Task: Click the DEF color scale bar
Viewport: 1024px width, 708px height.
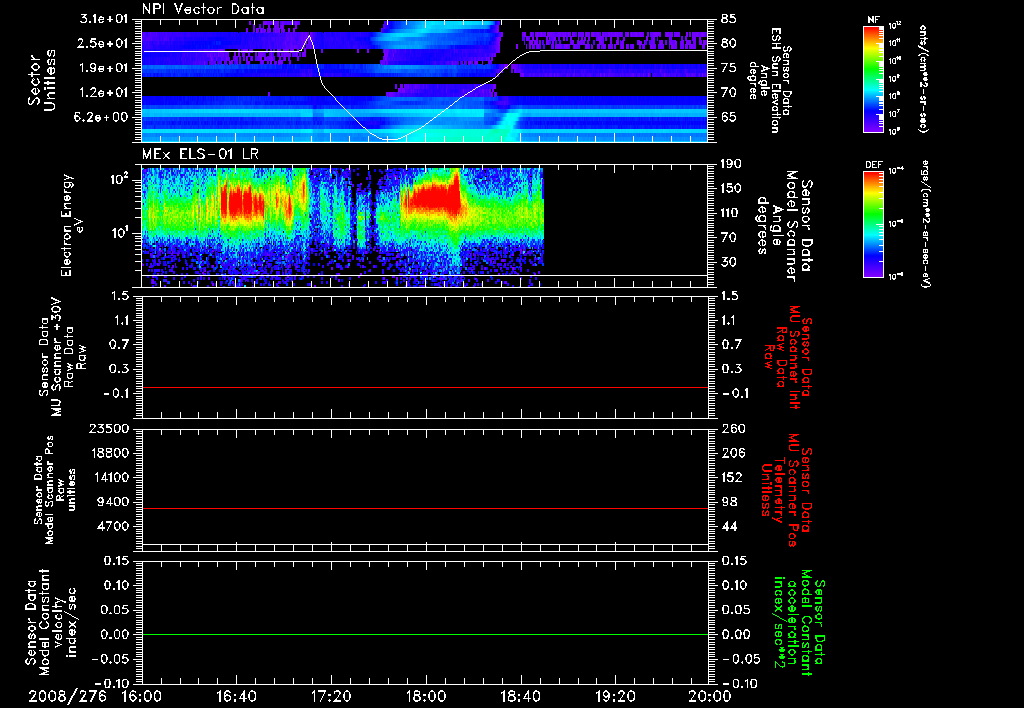Action: (874, 224)
